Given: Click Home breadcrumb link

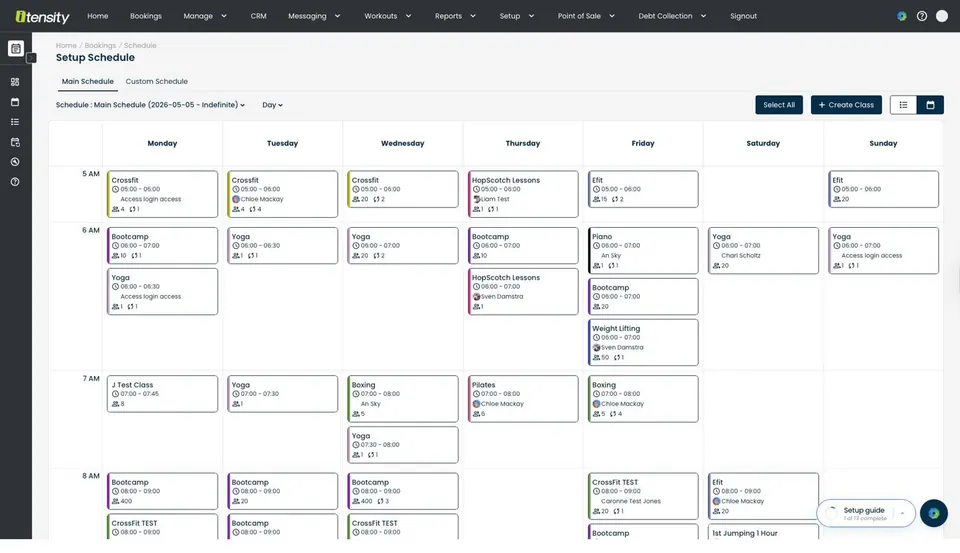Looking at the screenshot, I should click(x=66, y=45).
